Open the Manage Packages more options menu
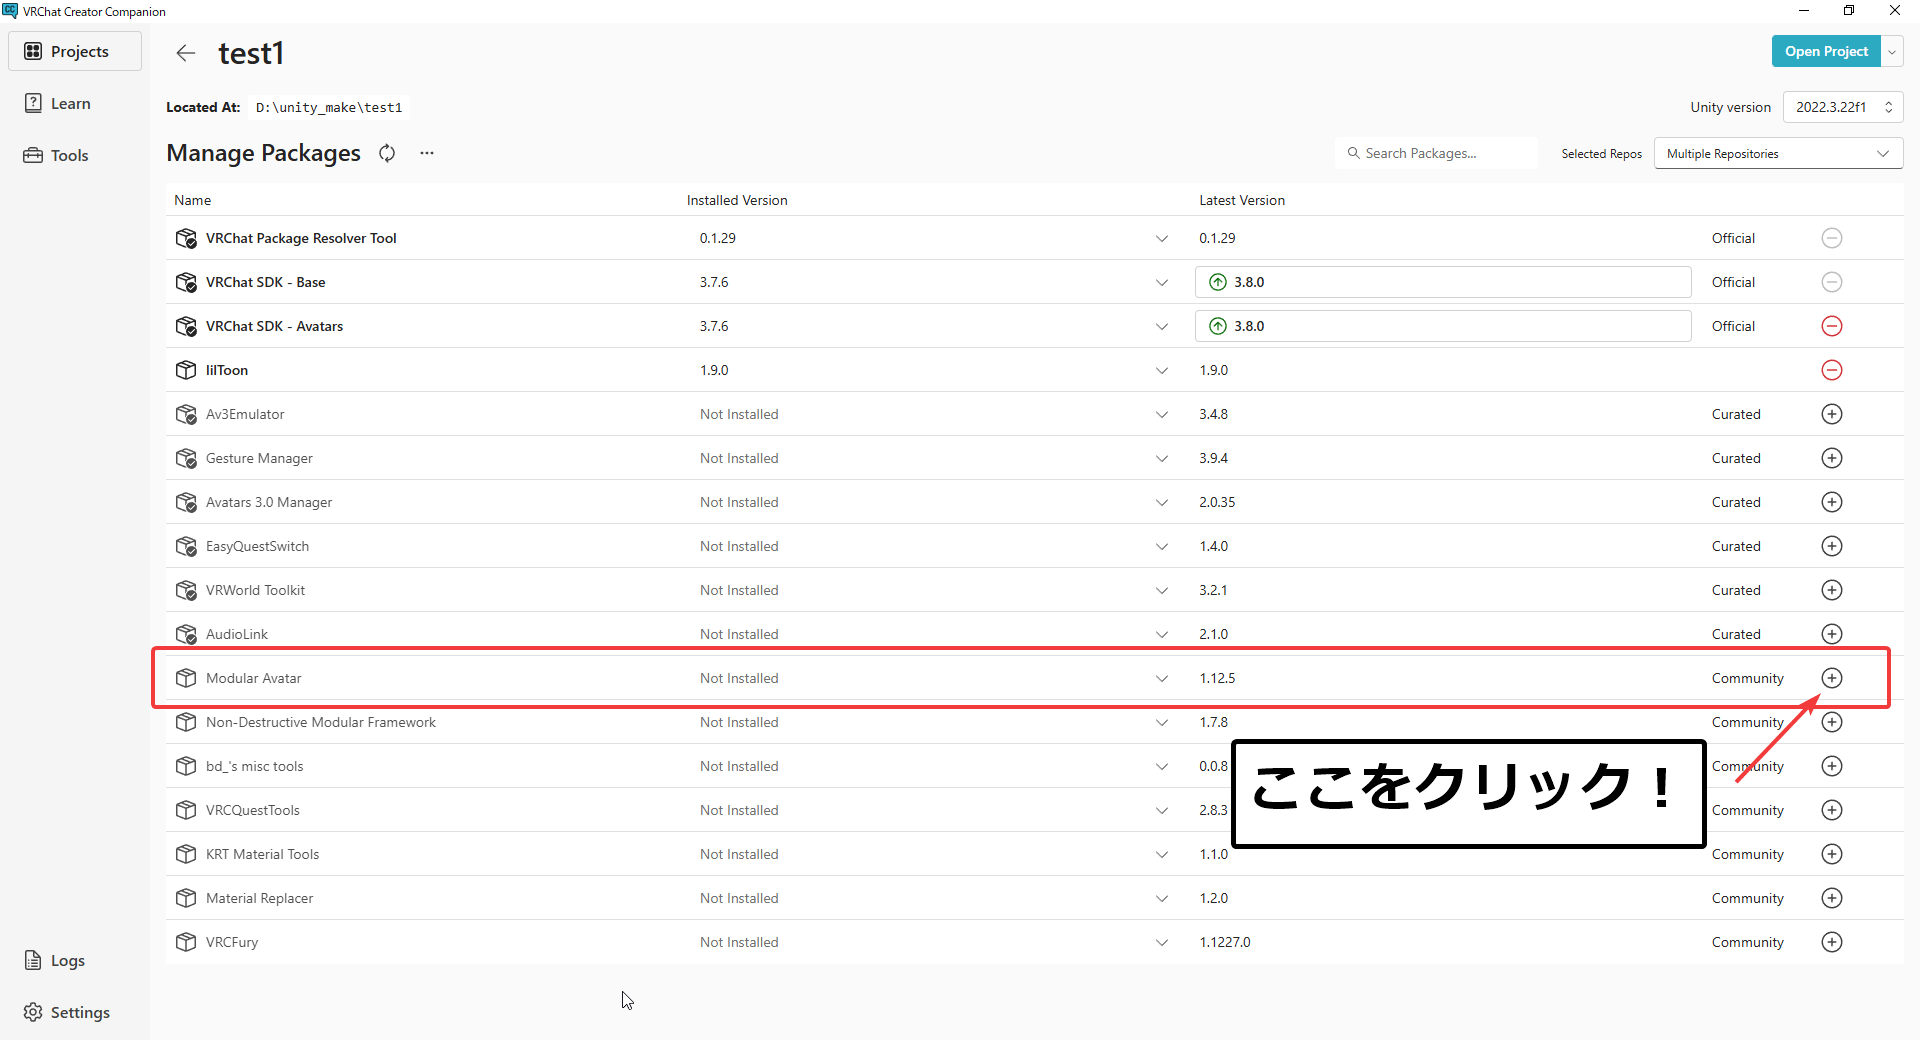 click(x=427, y=153)
